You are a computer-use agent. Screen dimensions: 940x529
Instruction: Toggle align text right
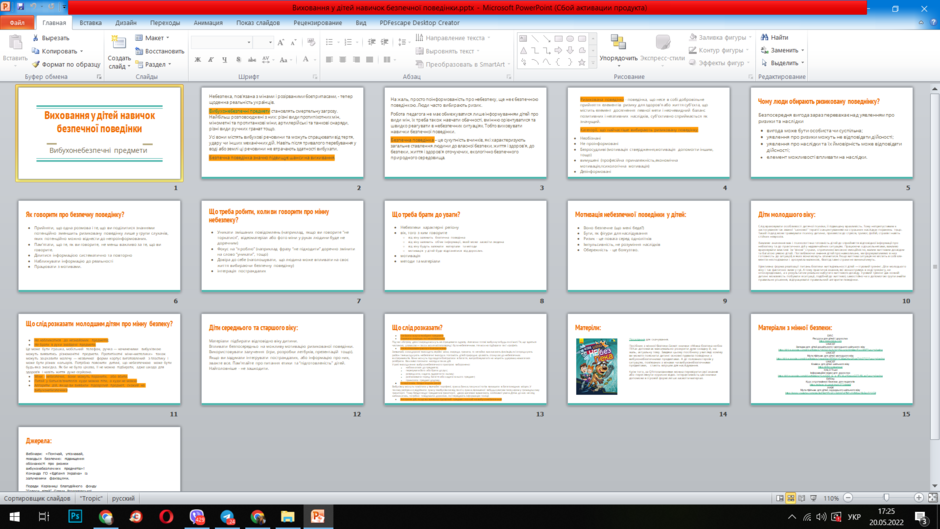(356, 60)
